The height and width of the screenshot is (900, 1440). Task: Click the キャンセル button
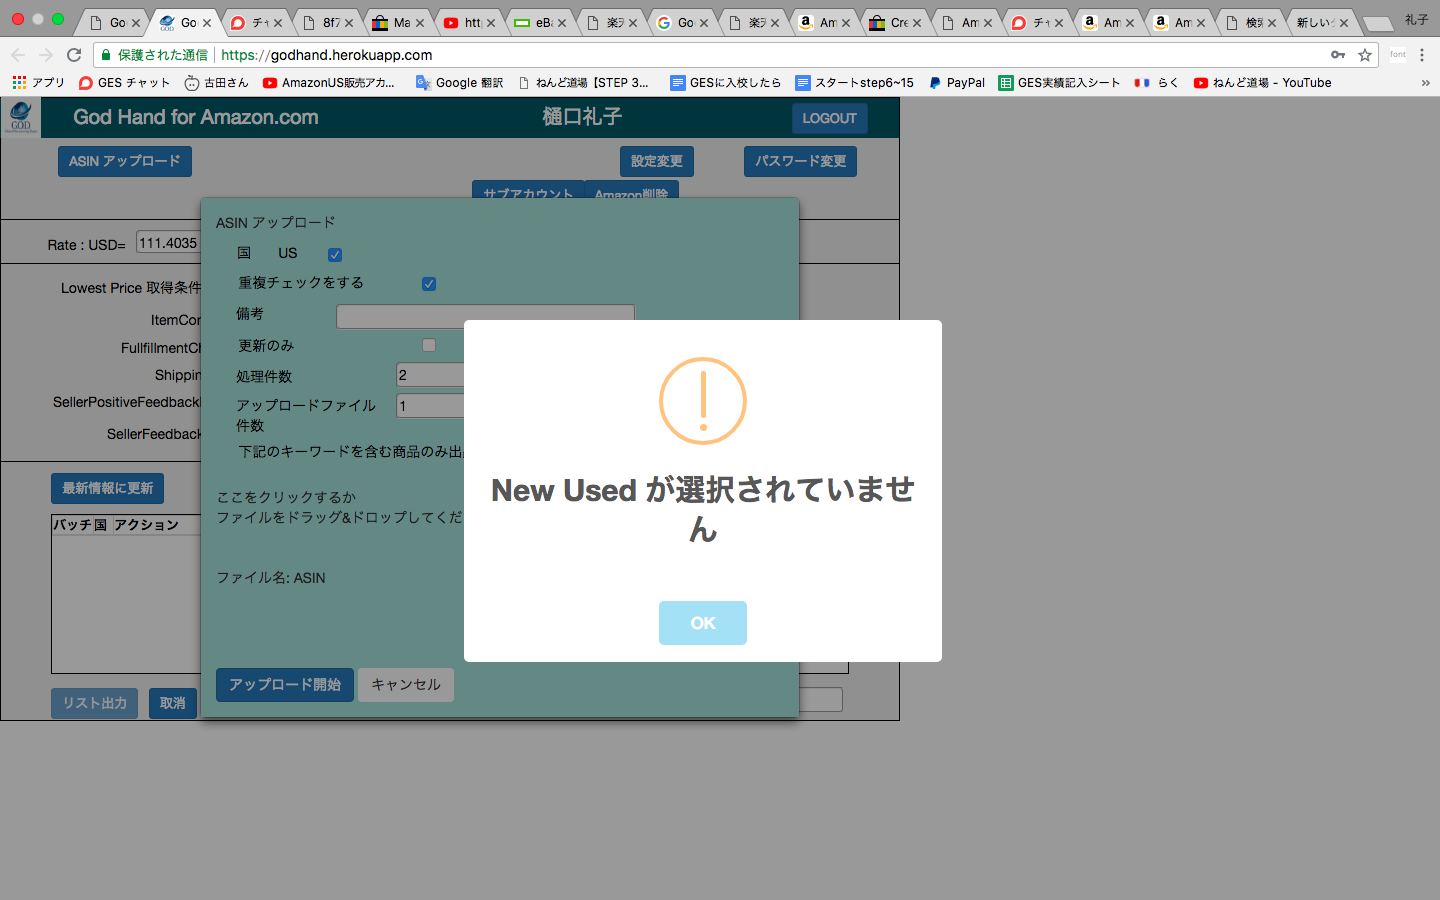pyautogui.click(x=406, y=685)
